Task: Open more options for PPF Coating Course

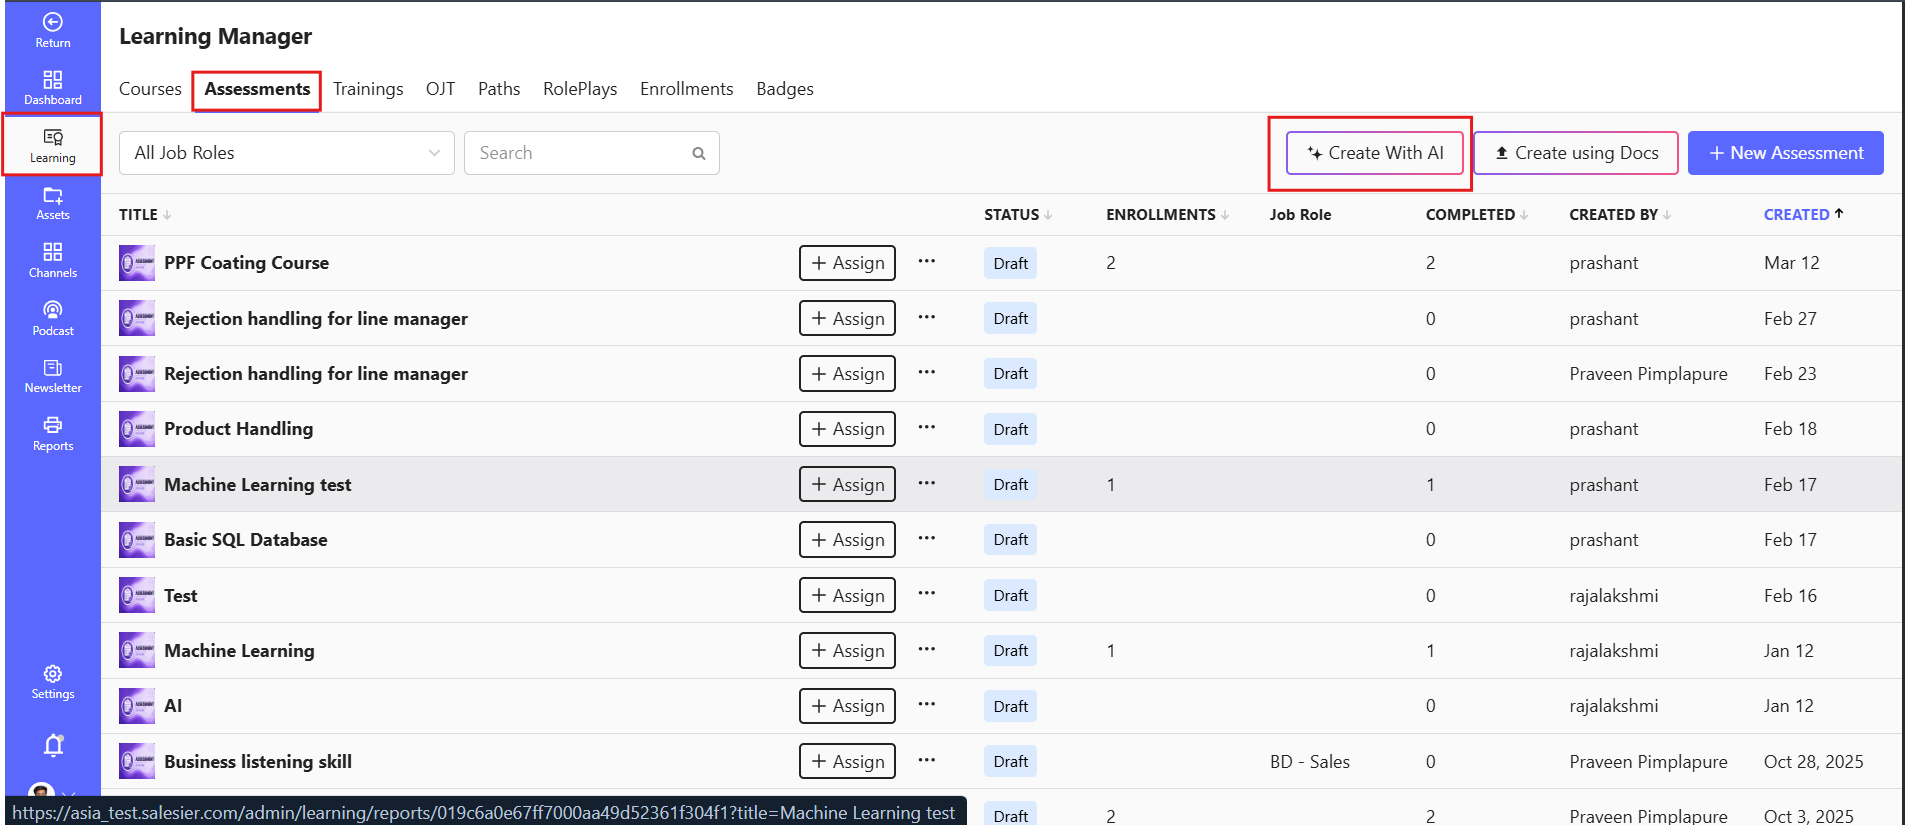Action: 927,262
